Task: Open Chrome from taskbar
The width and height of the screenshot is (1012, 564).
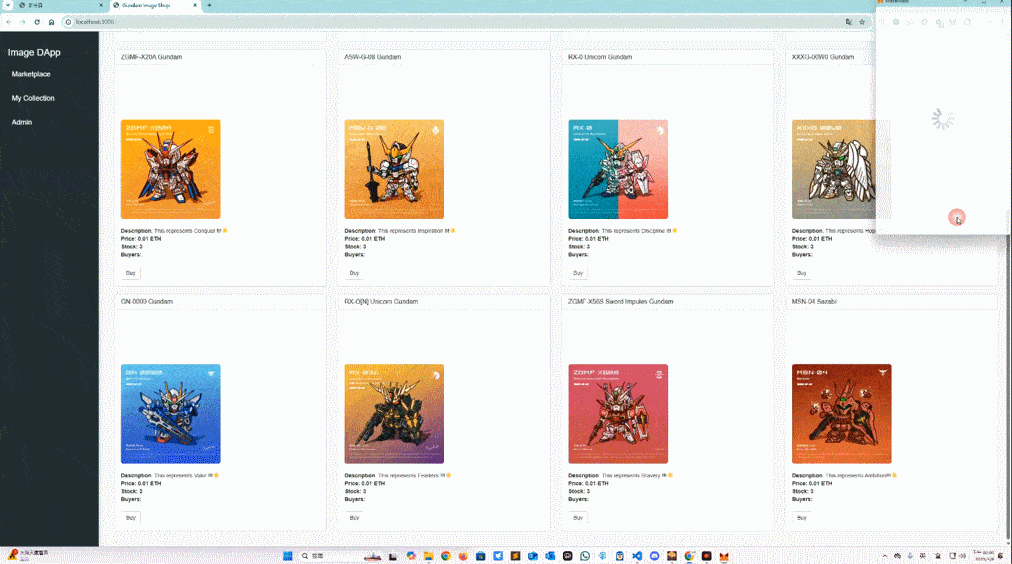Action: tap(445, 556)
